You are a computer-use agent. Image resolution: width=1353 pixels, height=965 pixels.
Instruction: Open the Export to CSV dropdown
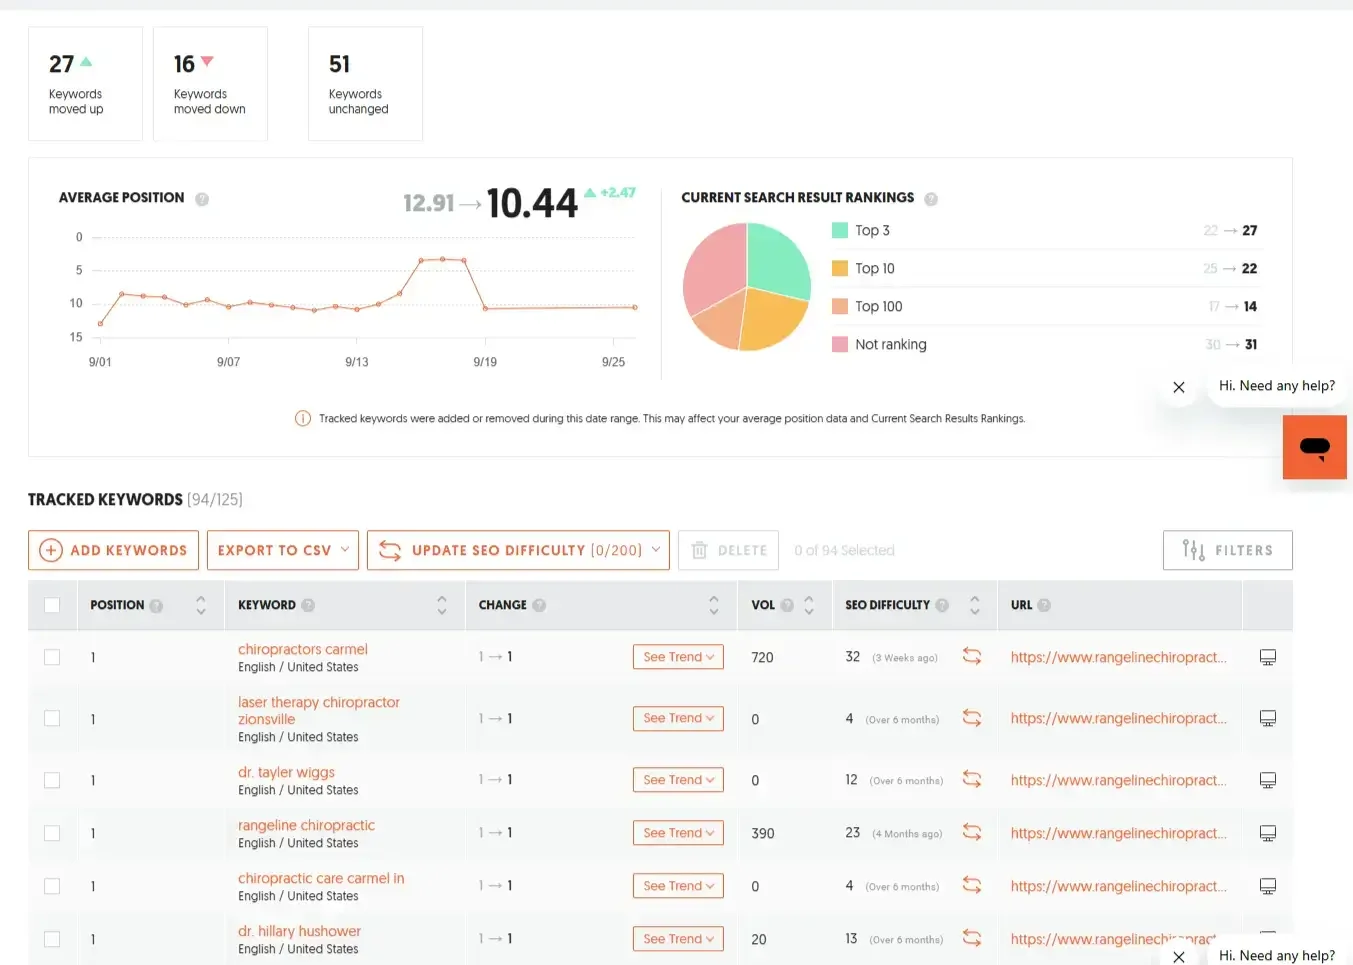click(282, 550)
